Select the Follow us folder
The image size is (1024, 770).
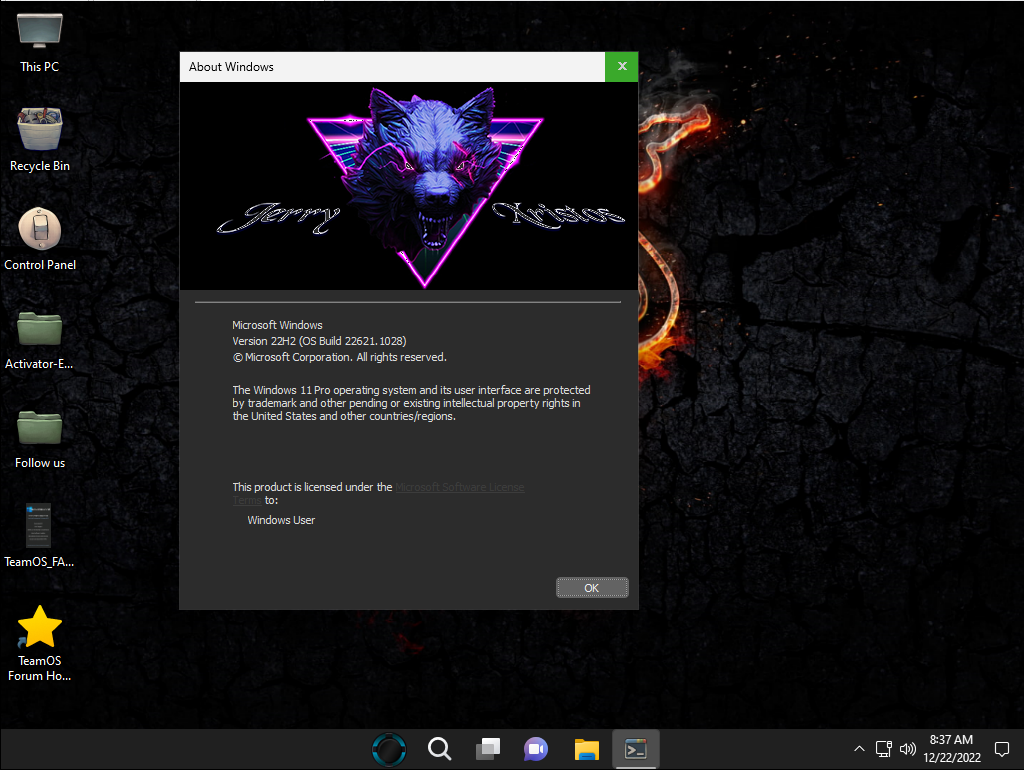40,438
